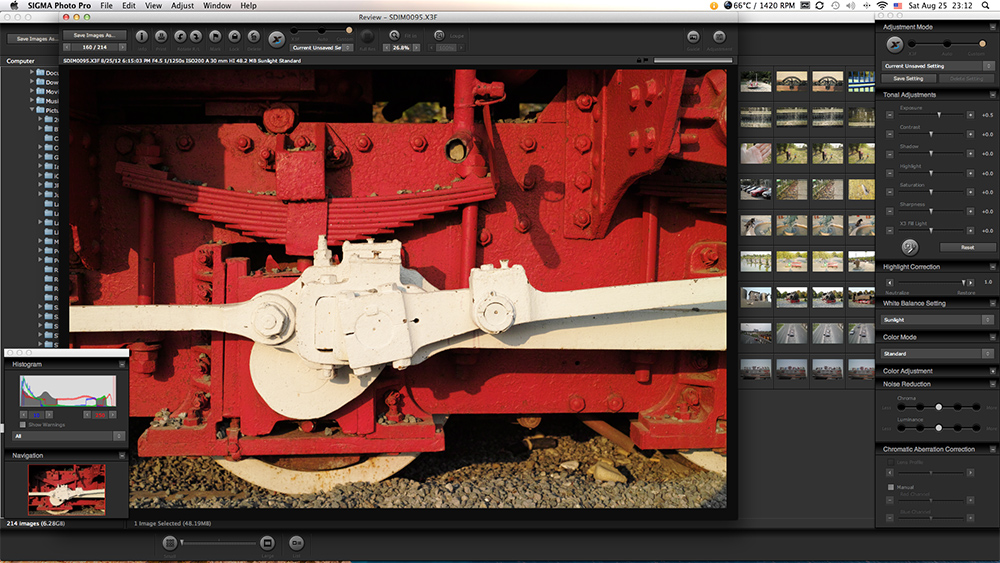This screenshot has height=563, width=1000.
Task: Click the Navigation panel preview thumbnail
Action: point(66,490)
